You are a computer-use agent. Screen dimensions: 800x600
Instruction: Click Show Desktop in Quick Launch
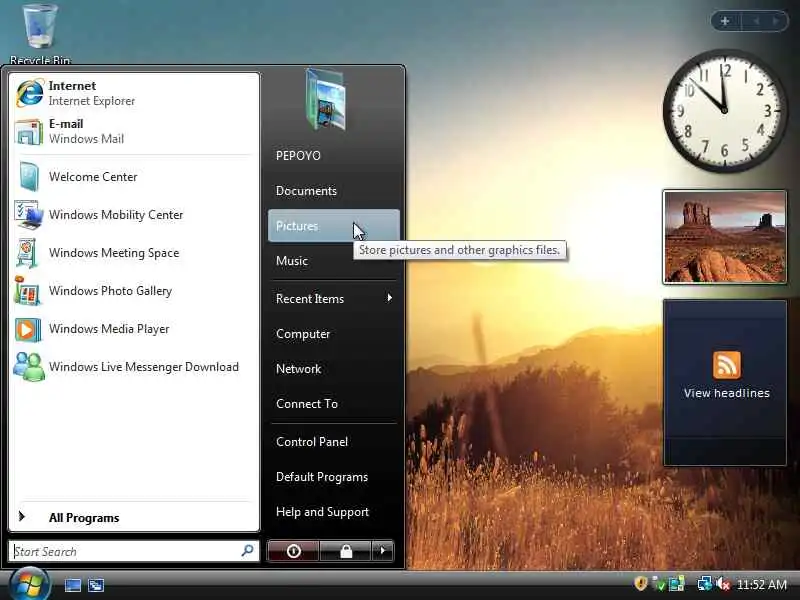point(72,585)
